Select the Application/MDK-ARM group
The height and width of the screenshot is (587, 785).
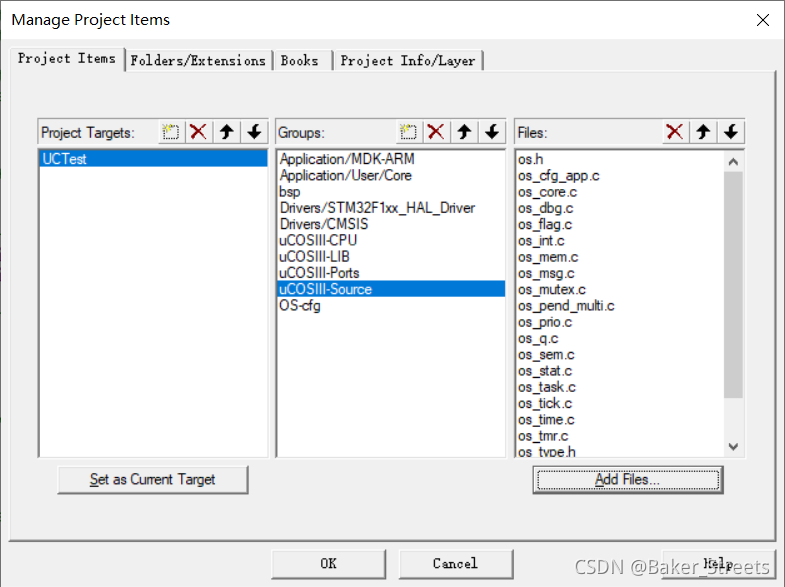coord(390,159)
